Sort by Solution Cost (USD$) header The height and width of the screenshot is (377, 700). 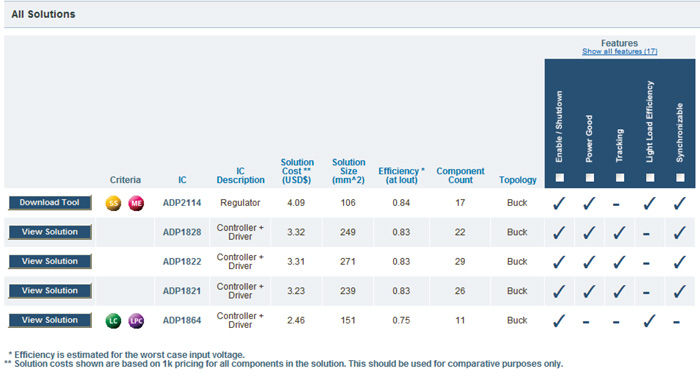coord(297,171)
